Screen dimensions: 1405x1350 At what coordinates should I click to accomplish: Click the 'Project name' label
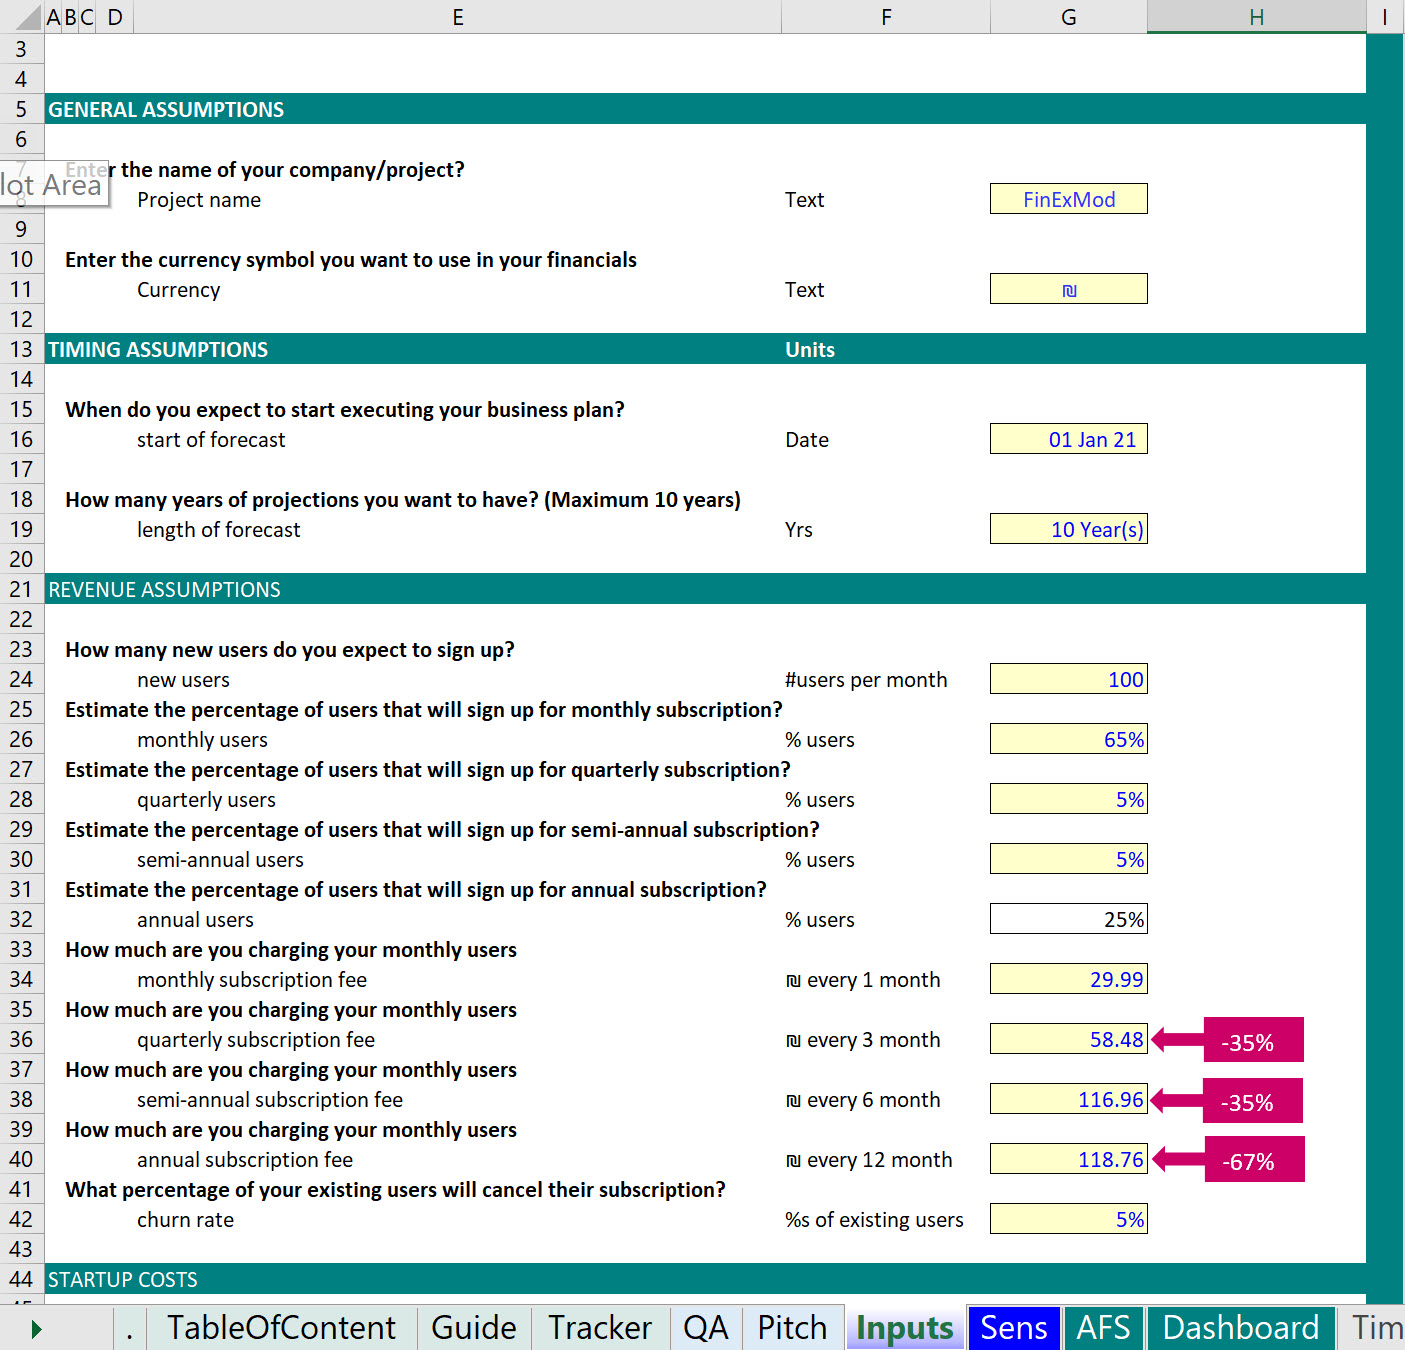199,200
